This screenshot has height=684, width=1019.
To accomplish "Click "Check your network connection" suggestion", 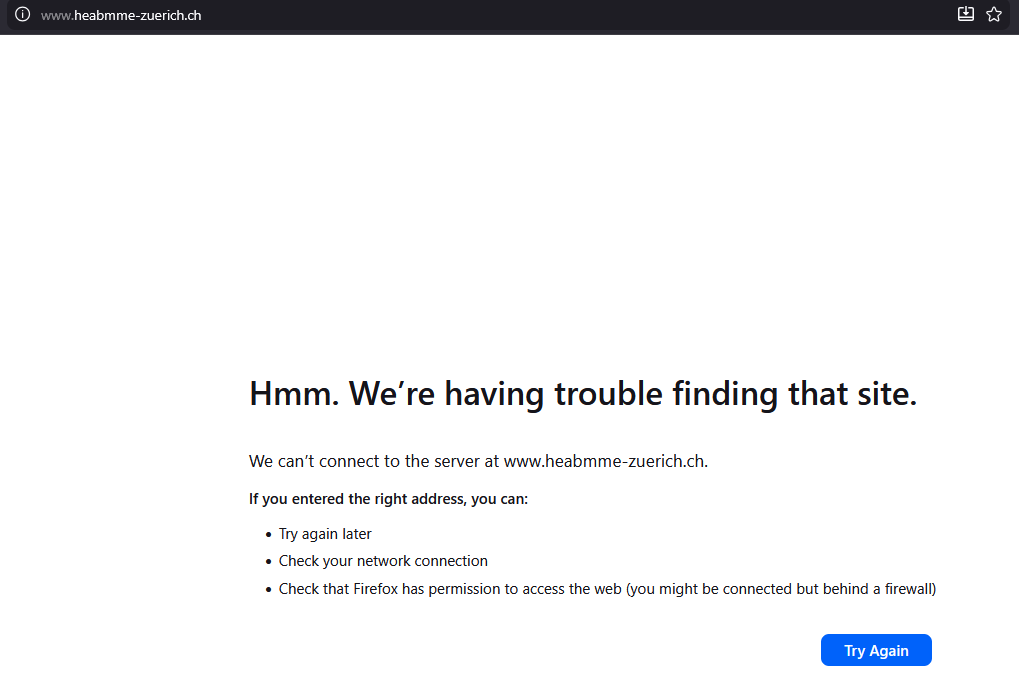I will click(x=383, y=561).
